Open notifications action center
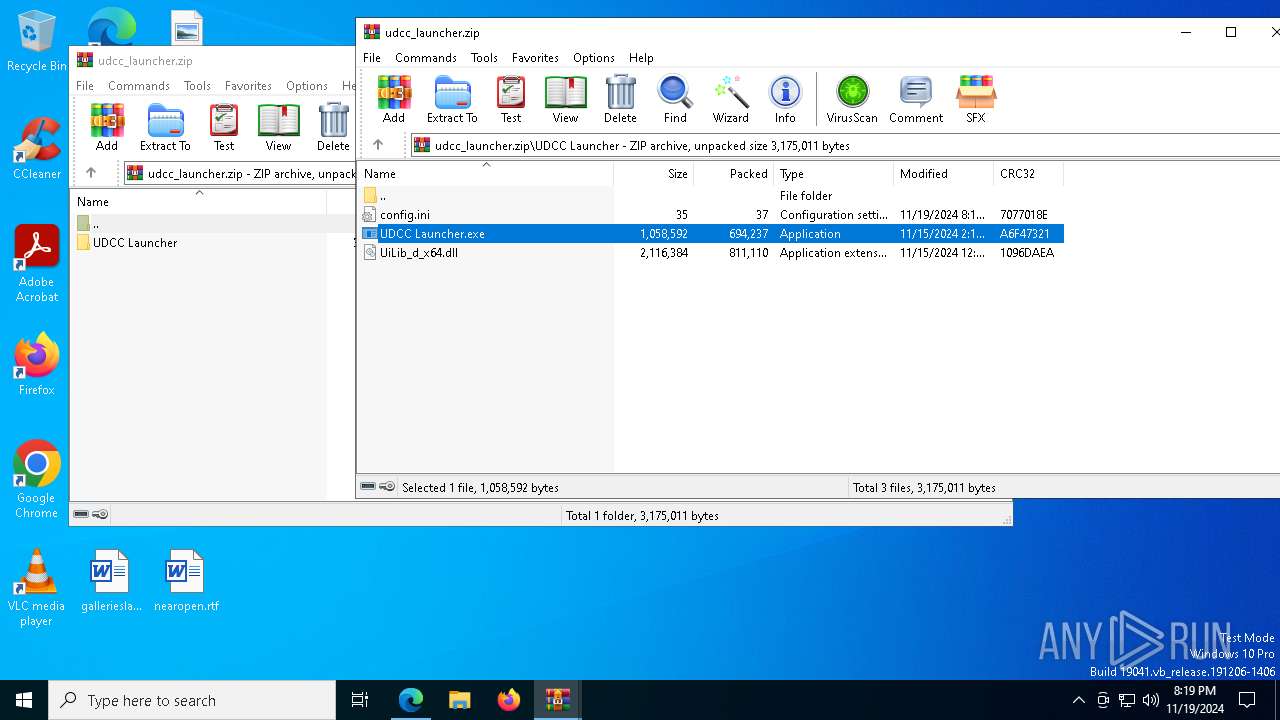Screen dimensions: 1280x720 click(1247, 700)
